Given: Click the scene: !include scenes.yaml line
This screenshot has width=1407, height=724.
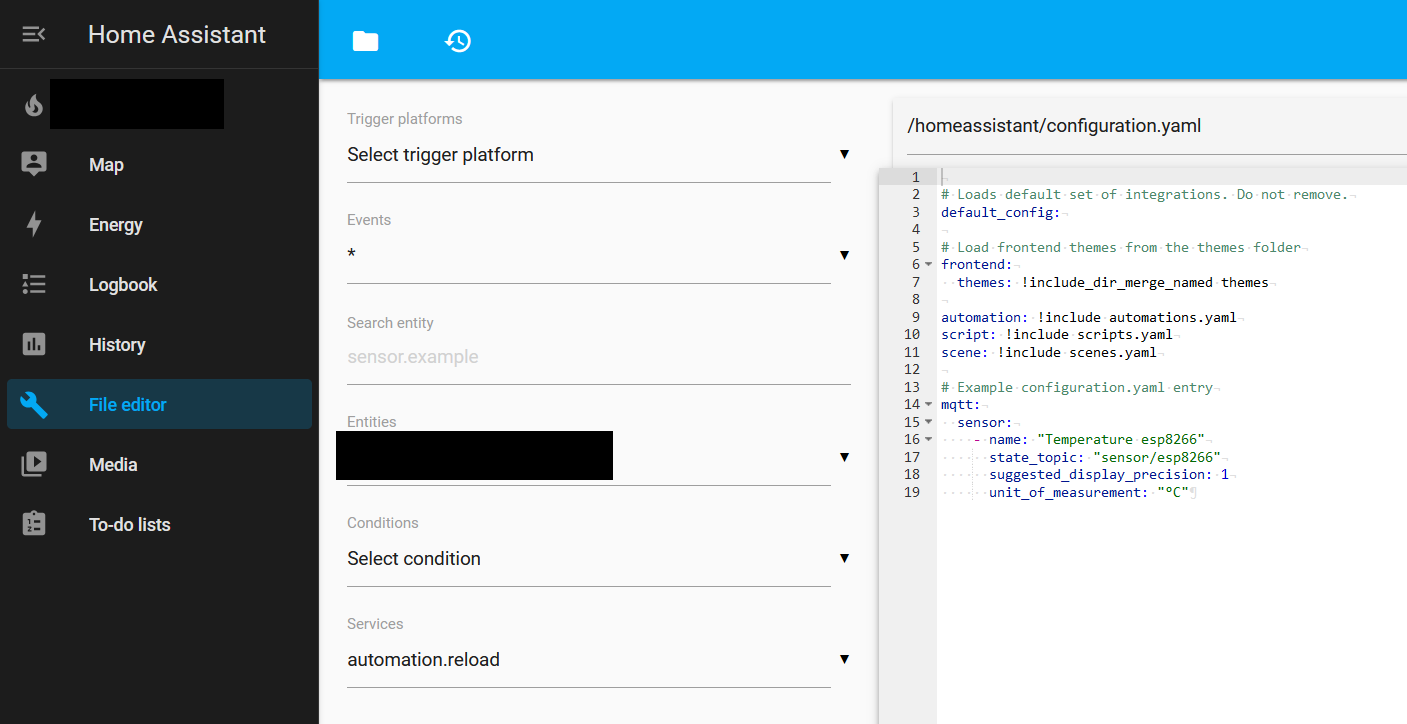Looking at the screenshot, I should click(x=1050, y=352).
